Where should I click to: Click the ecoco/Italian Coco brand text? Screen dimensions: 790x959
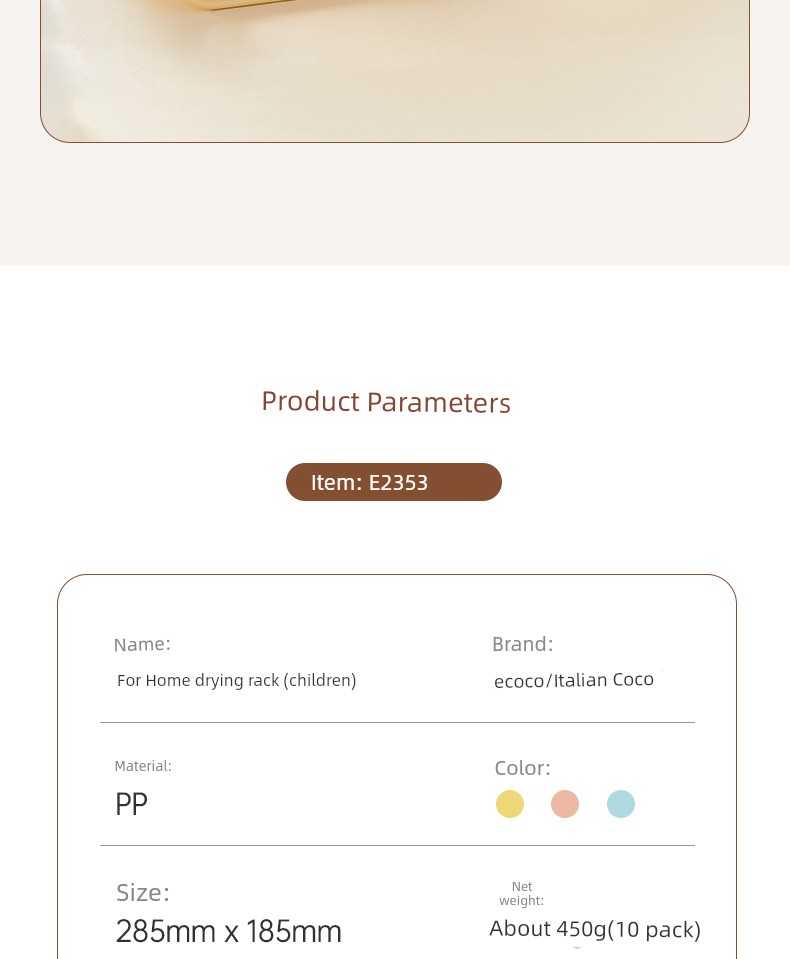(x=574, y=680)
